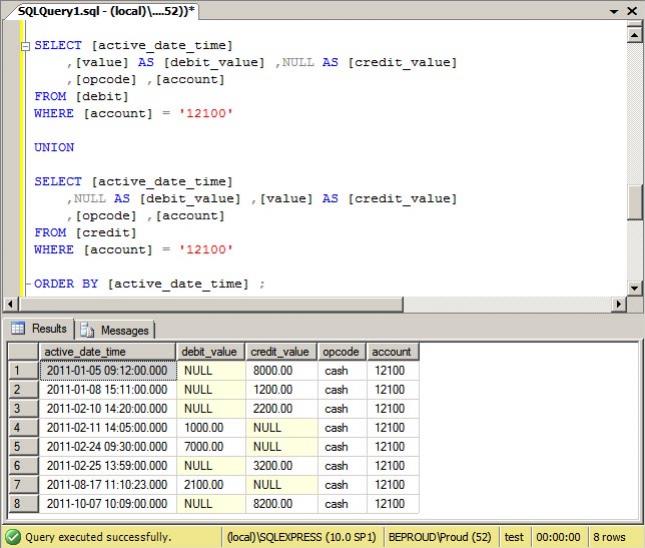Select the debit_value column header

coord(211,352)
